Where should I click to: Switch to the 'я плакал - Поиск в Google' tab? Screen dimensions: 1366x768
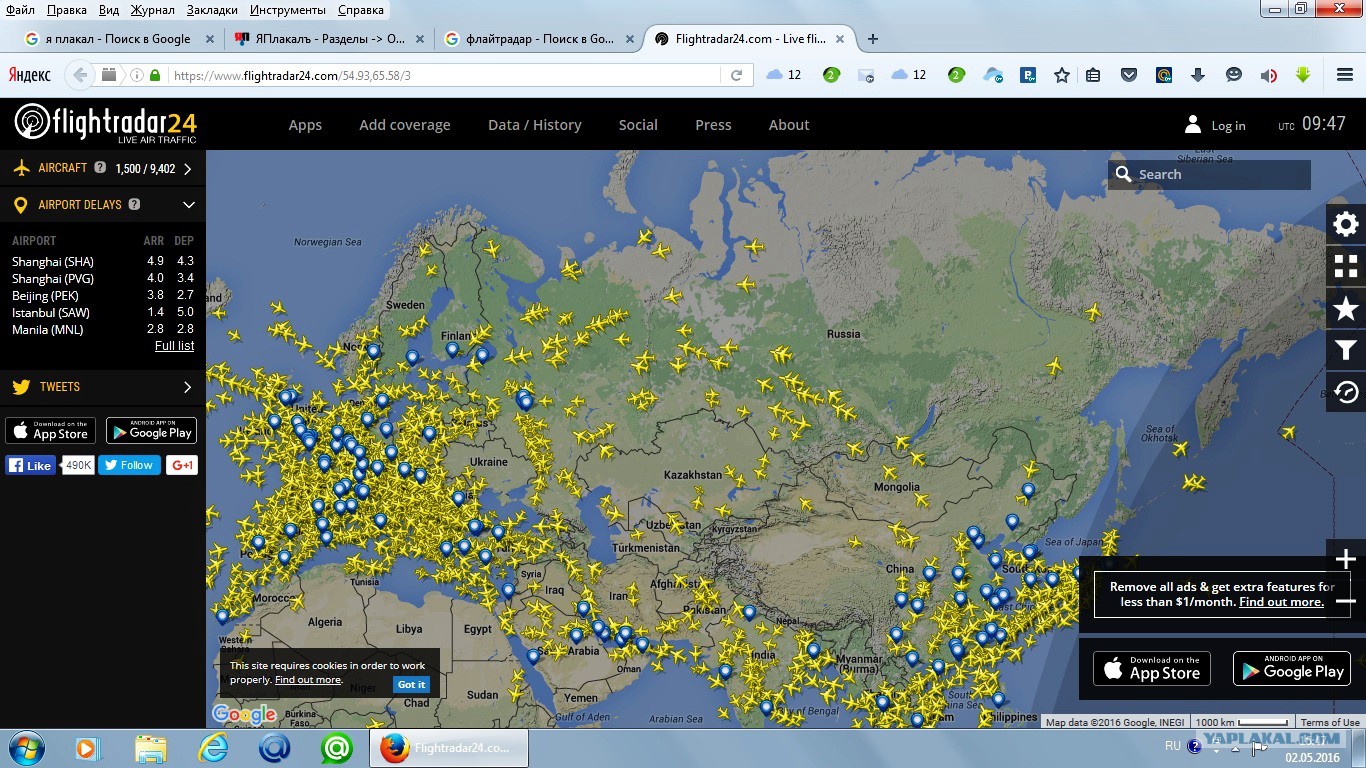(120, 39)
